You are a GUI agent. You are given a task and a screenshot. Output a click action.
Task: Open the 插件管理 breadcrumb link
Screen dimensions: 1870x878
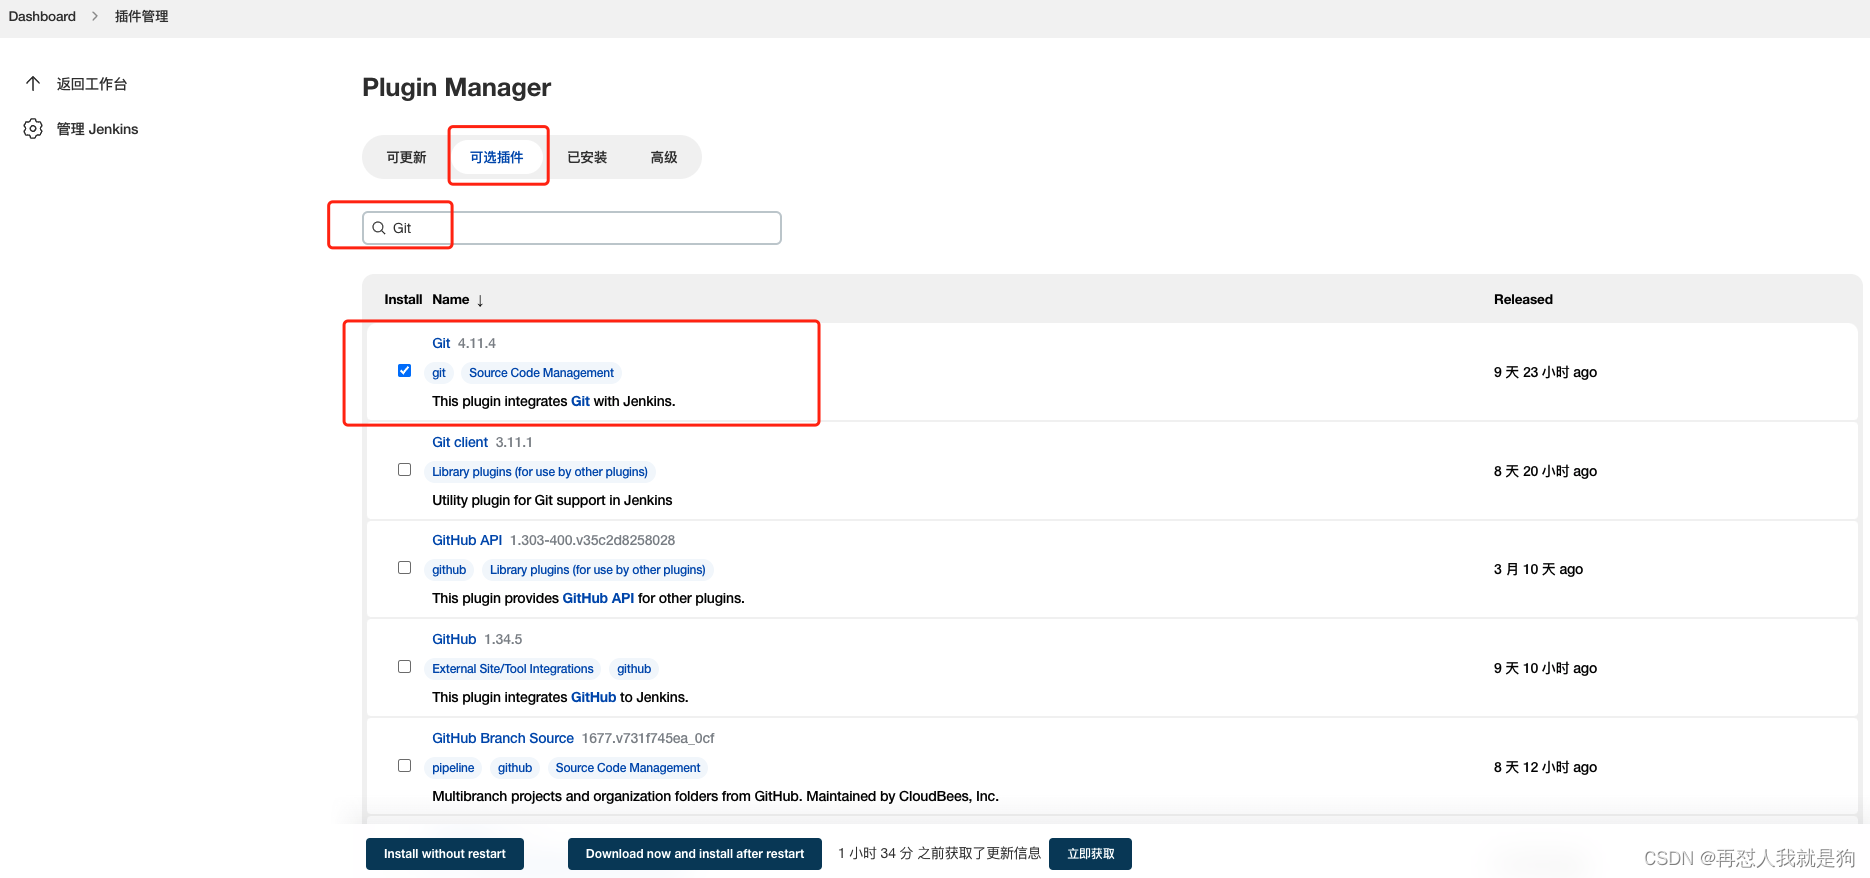141,16
